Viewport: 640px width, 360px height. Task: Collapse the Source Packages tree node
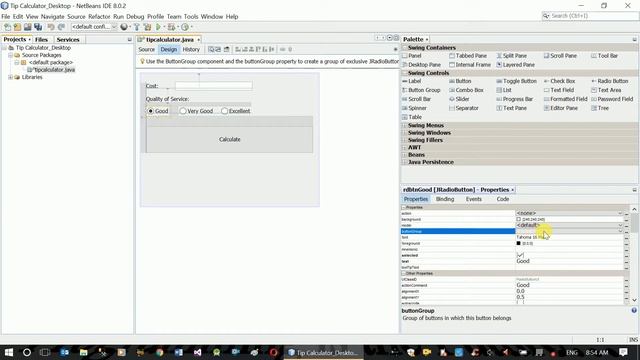(x=10, y=55)
